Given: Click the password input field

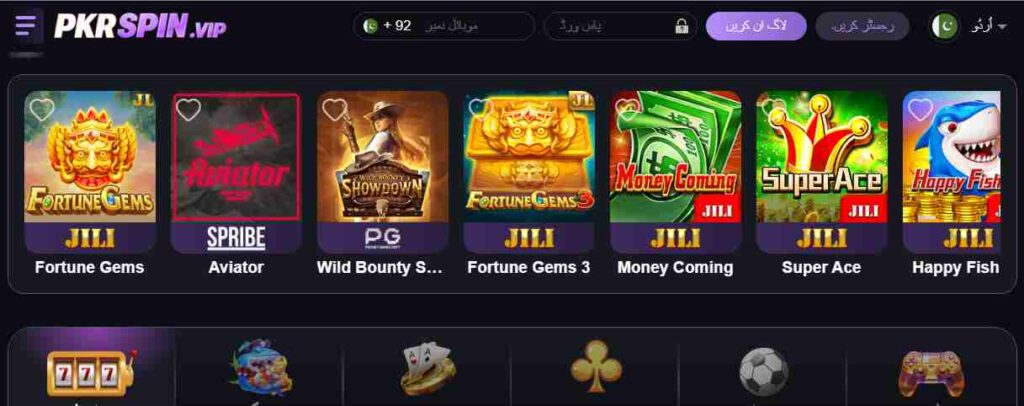Looking at the screenshot, I should (620, 26).
